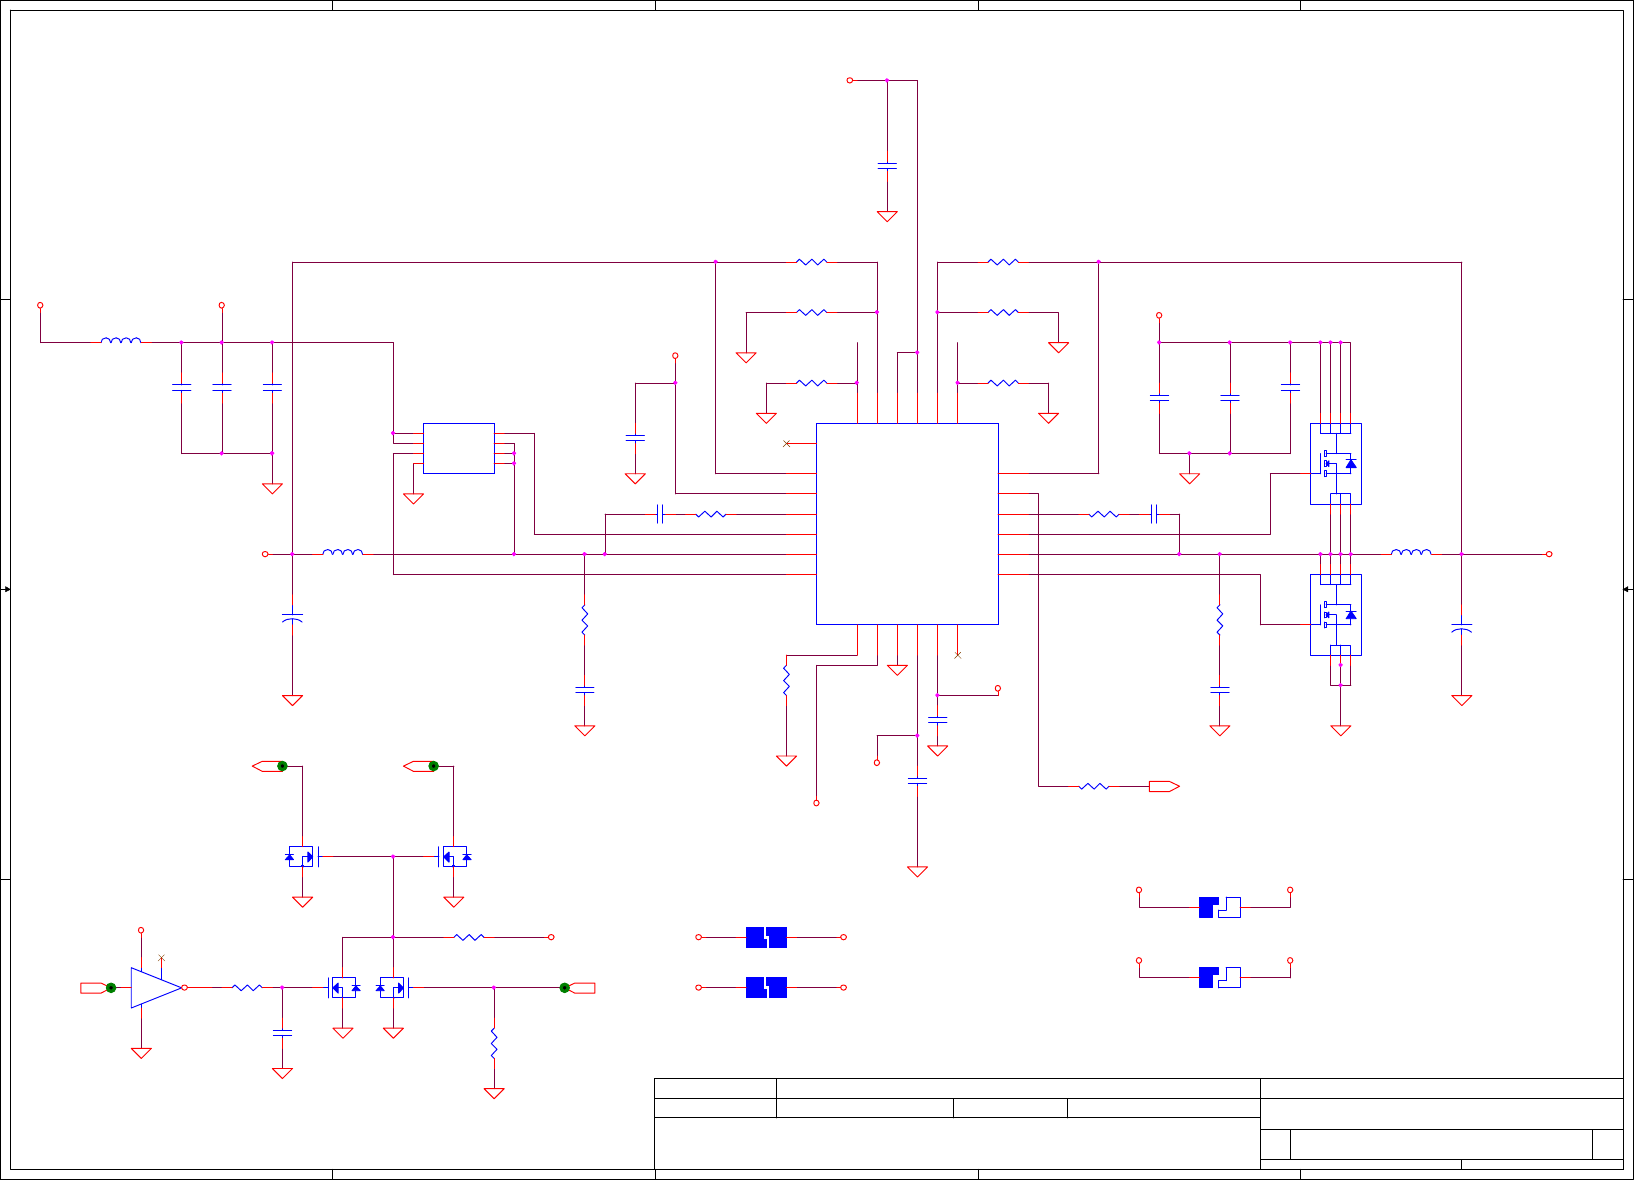Select the polarized capacitor on the left vertical rail

tap(292, 618)
